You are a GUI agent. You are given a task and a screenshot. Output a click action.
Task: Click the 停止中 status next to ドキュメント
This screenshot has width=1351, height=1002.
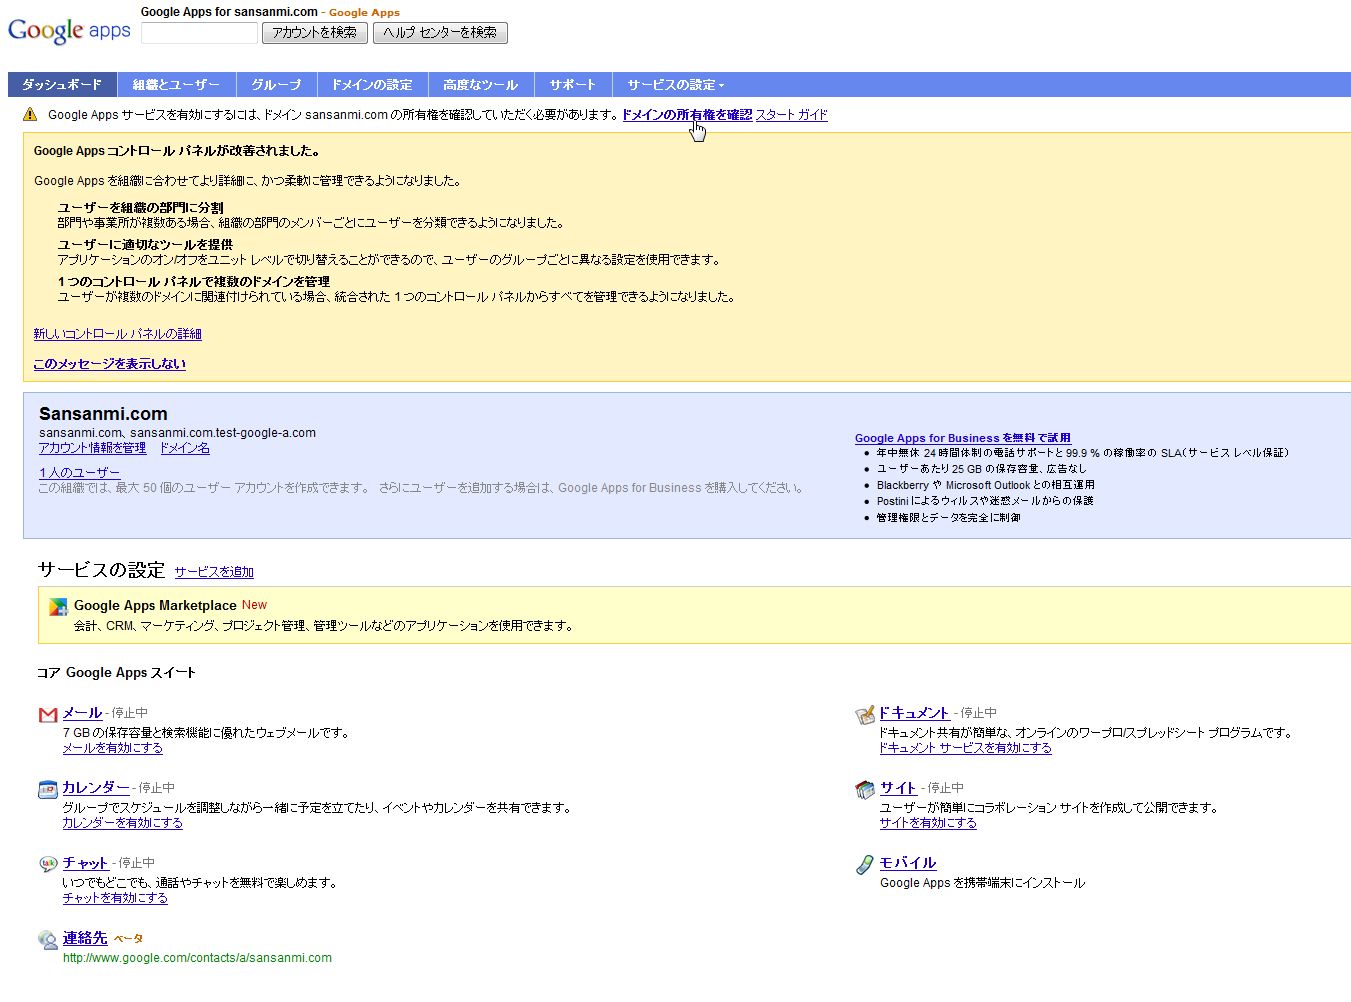(x=978, y=713)
